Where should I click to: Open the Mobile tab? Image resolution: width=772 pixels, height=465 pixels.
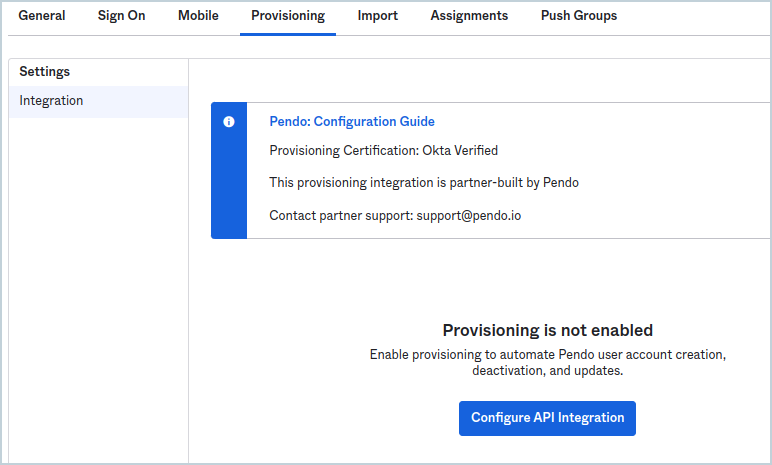coord(198,16)
